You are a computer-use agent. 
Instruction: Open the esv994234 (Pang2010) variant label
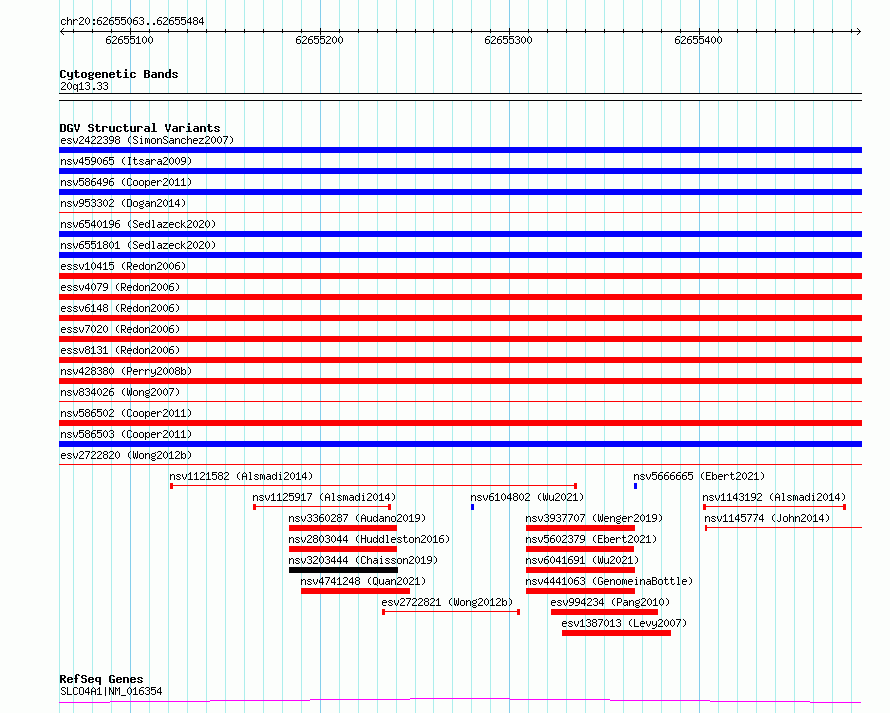click(x=610, y=602)
